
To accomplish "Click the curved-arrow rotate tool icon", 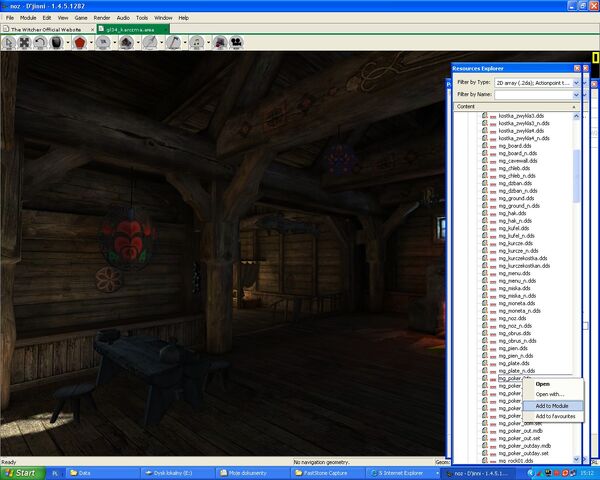I will click(40, 43).
